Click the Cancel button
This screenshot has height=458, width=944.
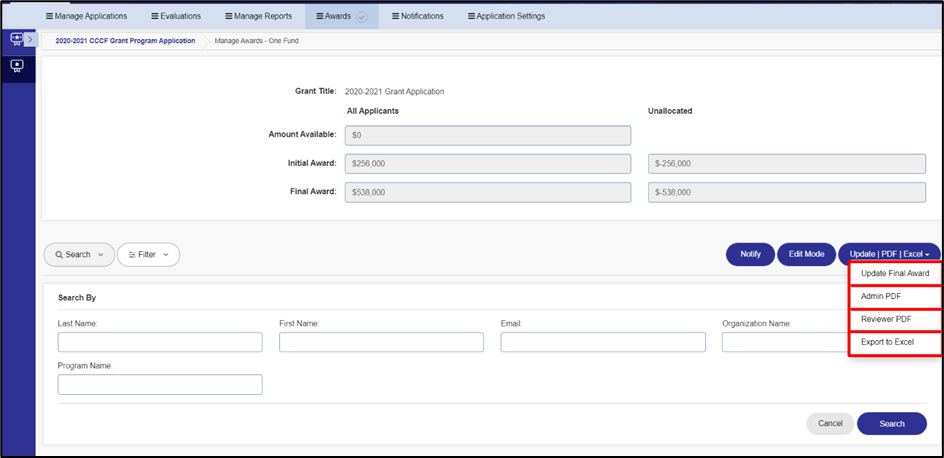point(830,424)
